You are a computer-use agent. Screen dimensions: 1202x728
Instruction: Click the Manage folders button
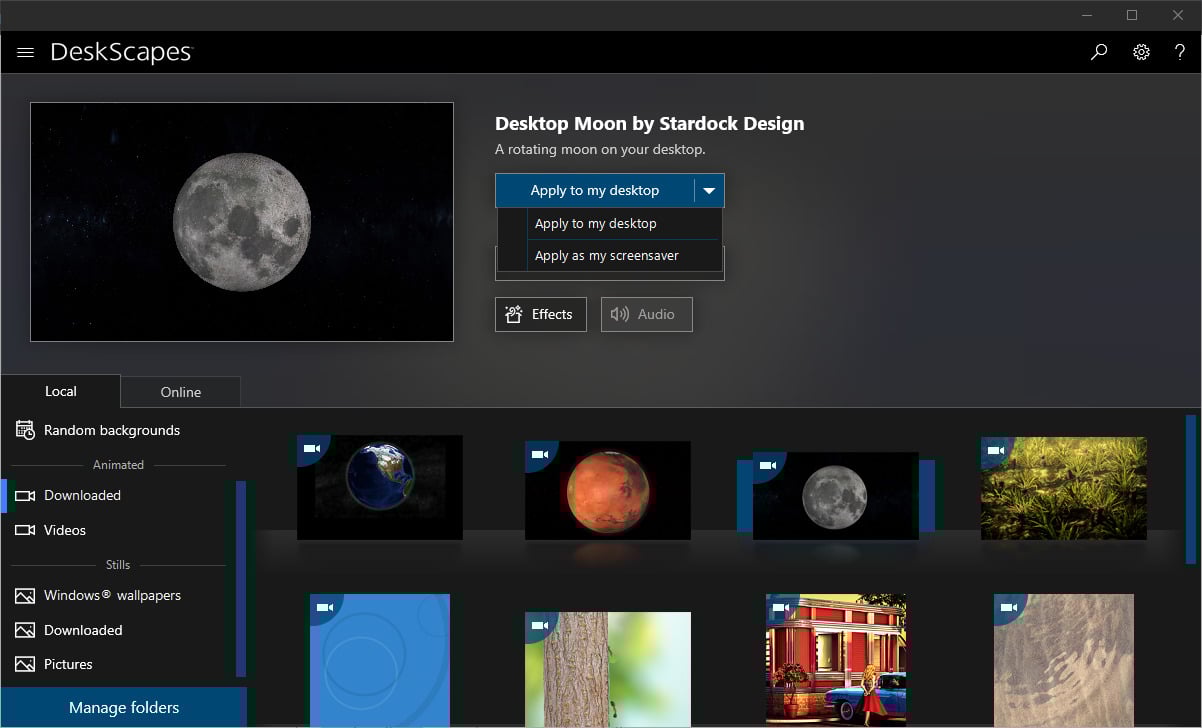124,708
